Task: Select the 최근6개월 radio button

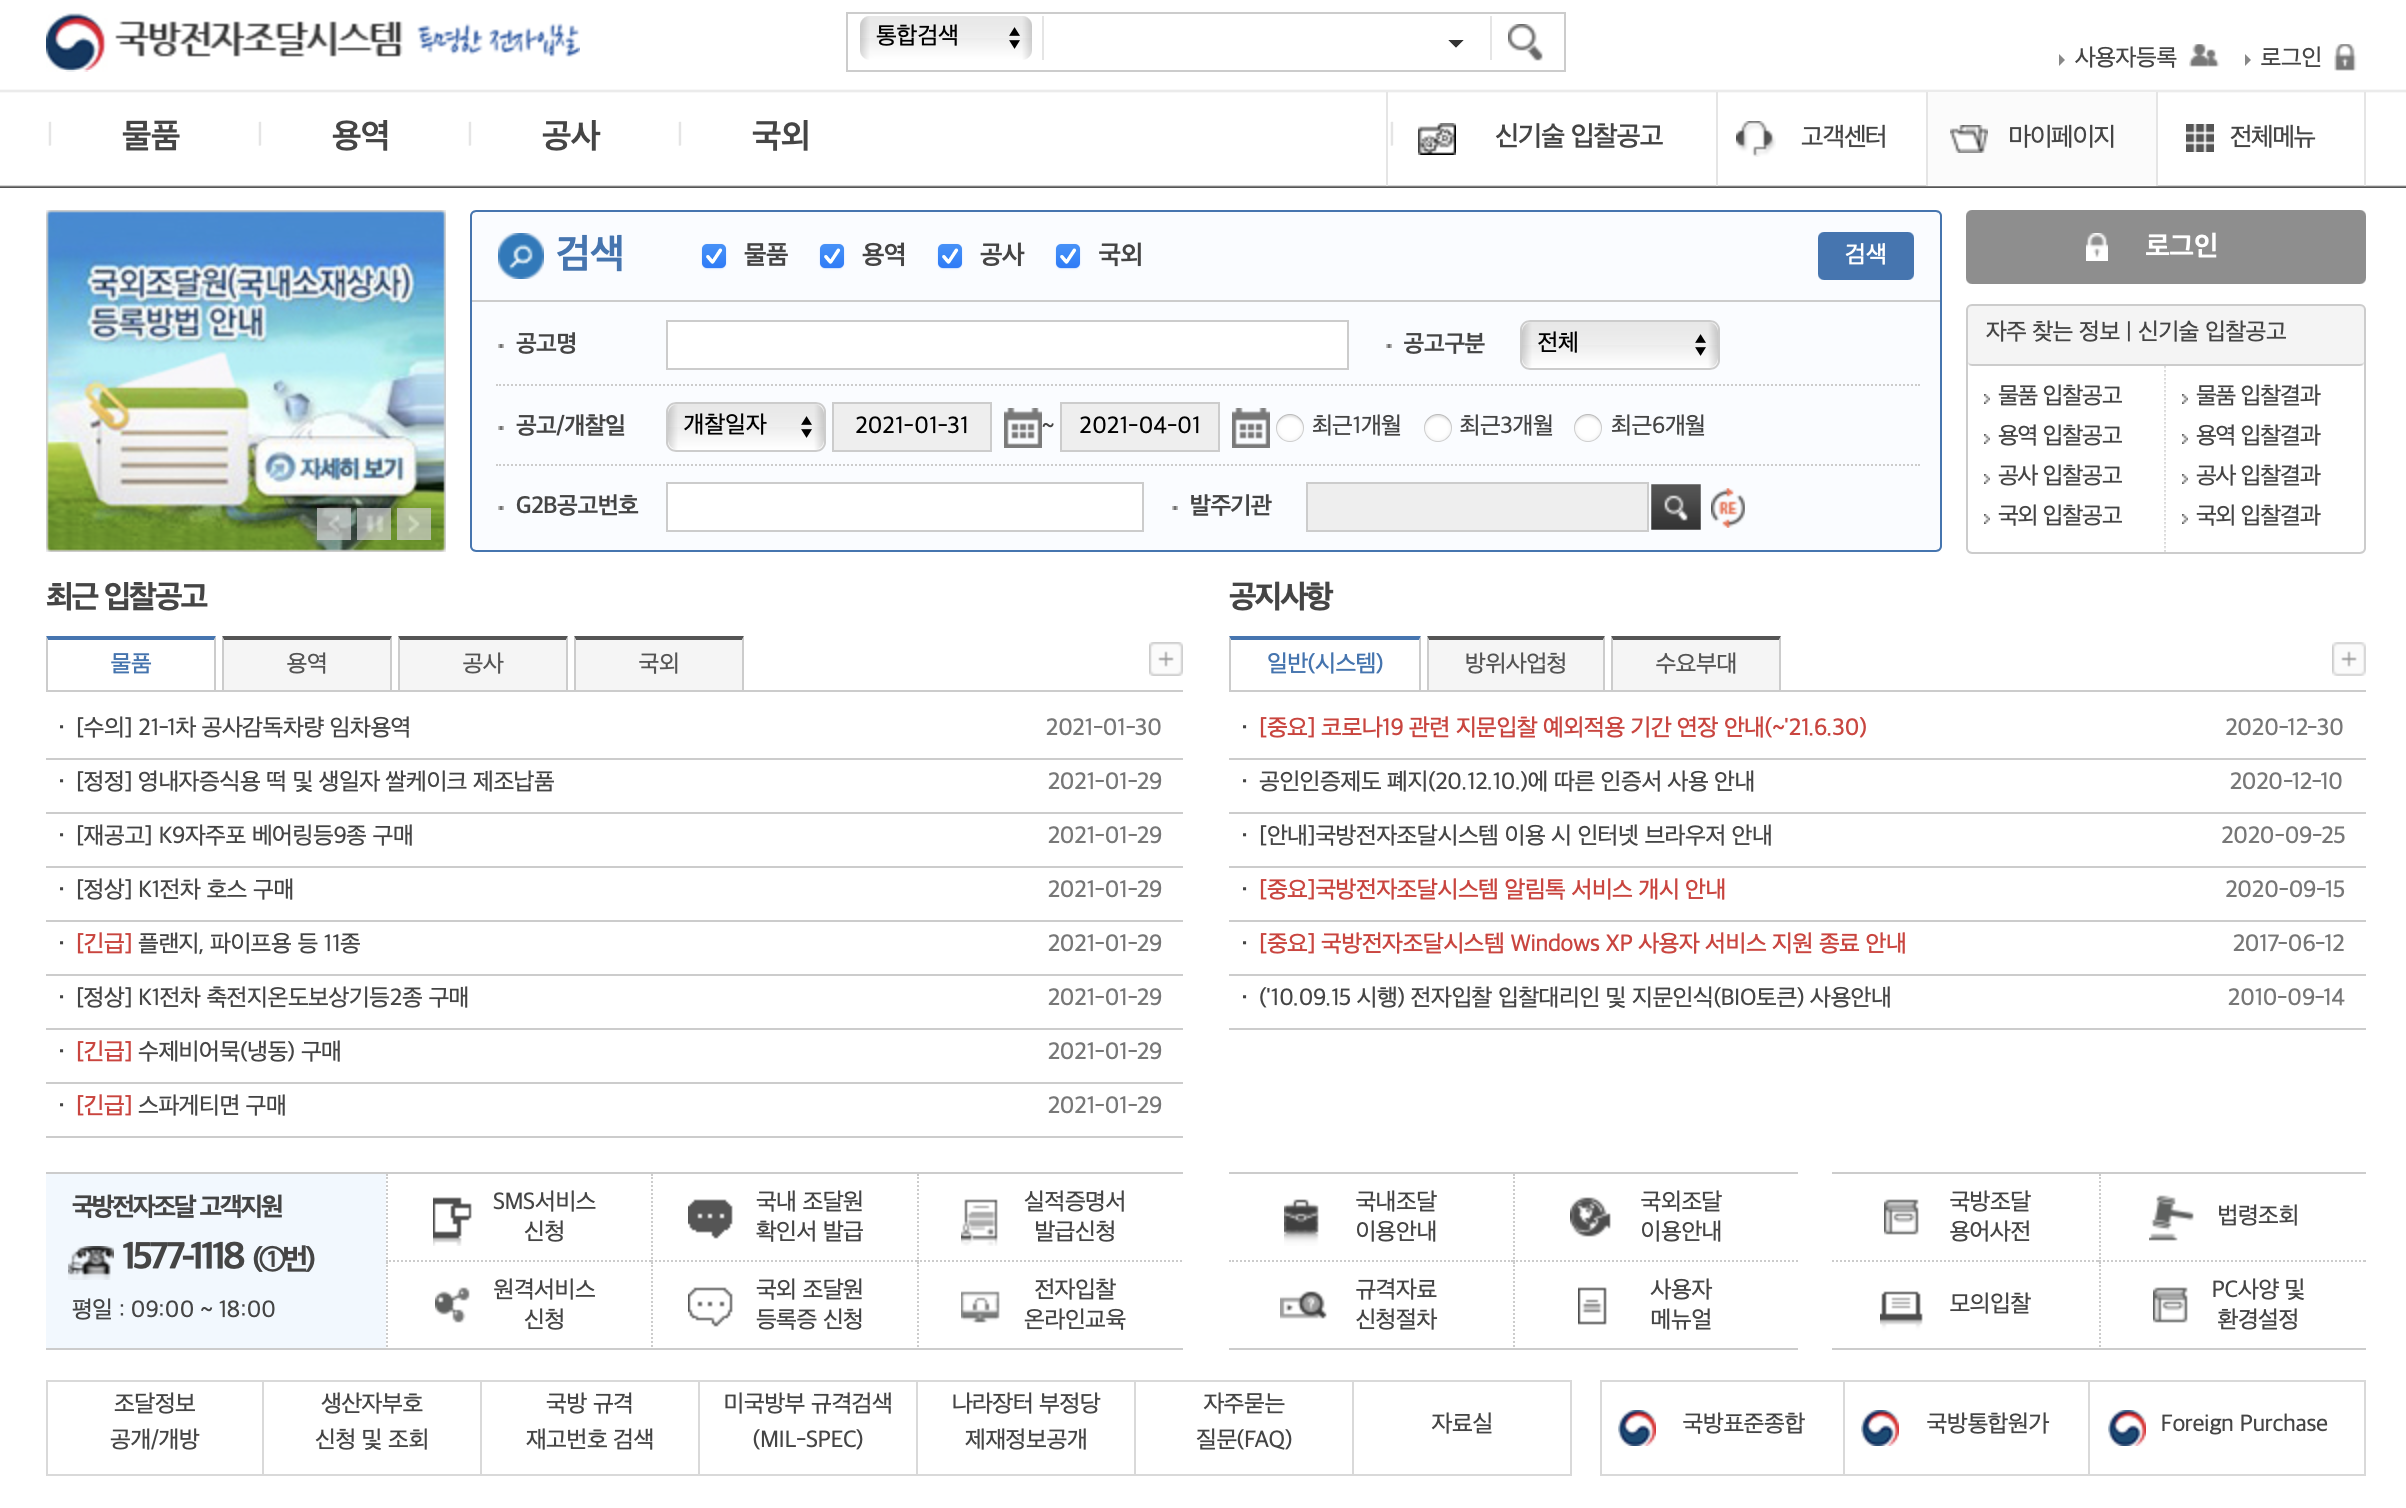Action: click(x=1587, y=427)
